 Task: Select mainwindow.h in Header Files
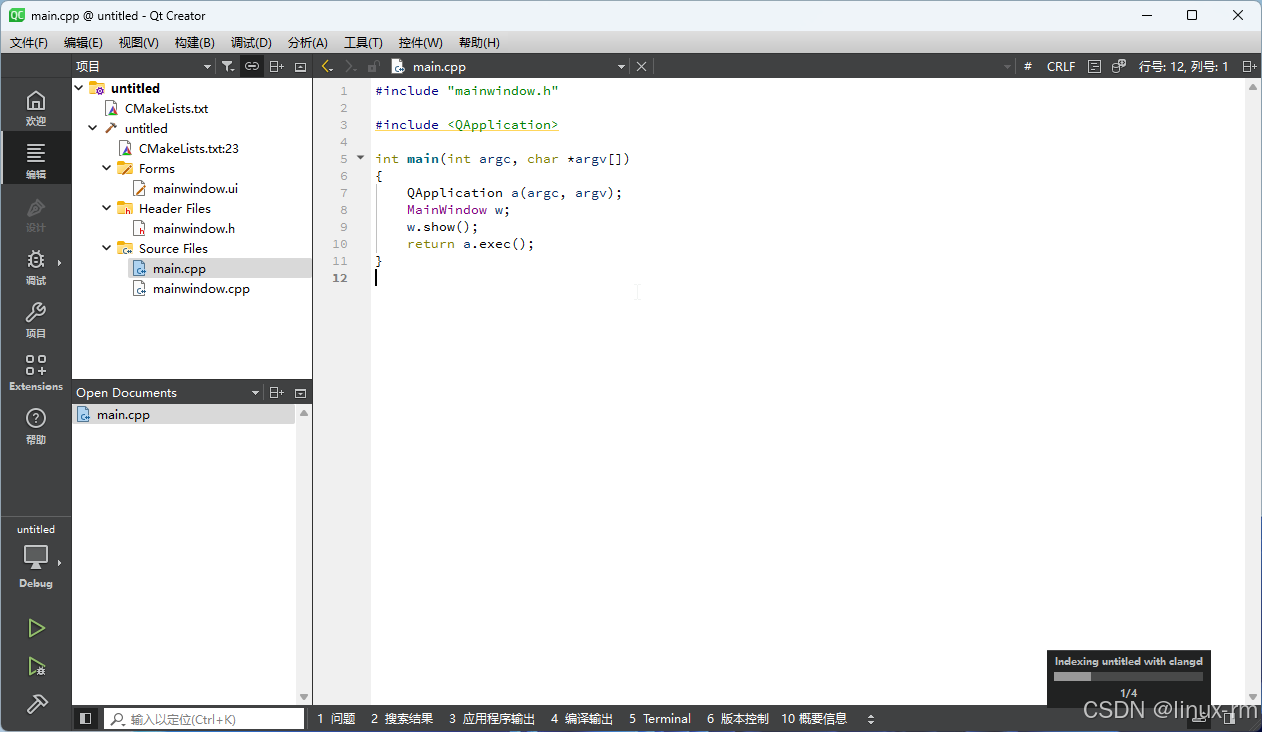tap(194, 228)
